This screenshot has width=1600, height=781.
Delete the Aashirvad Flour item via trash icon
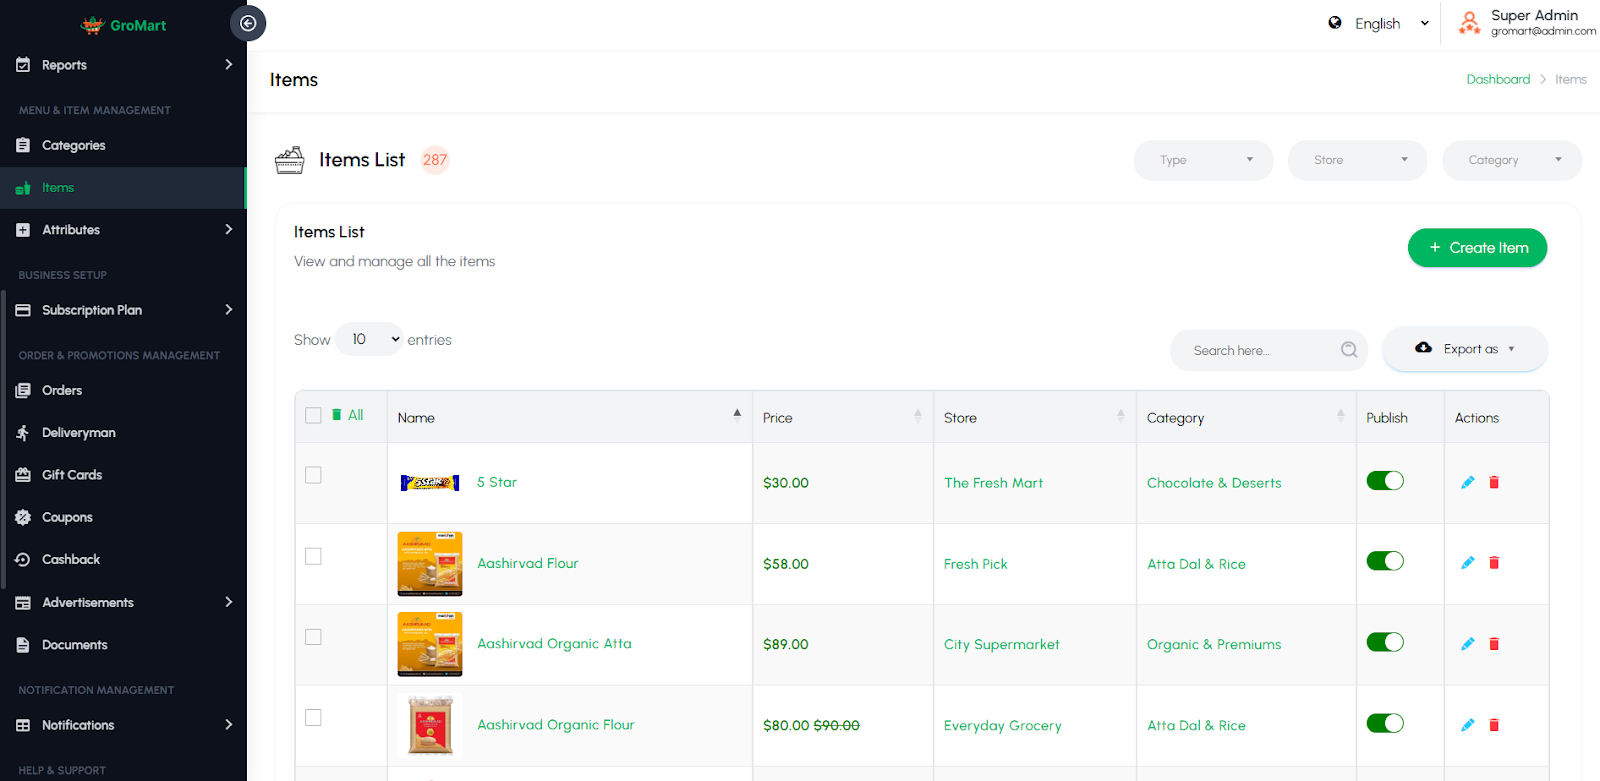(1494, 563)
